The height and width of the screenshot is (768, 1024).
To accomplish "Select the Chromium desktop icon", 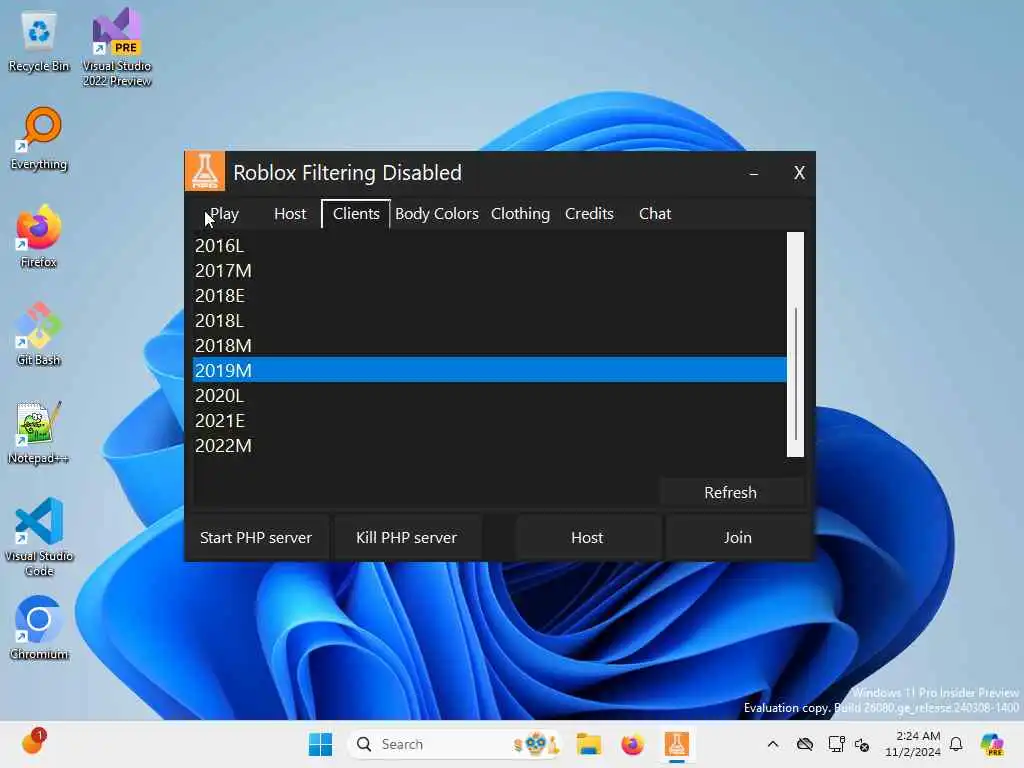I will [x=39, y=628].
